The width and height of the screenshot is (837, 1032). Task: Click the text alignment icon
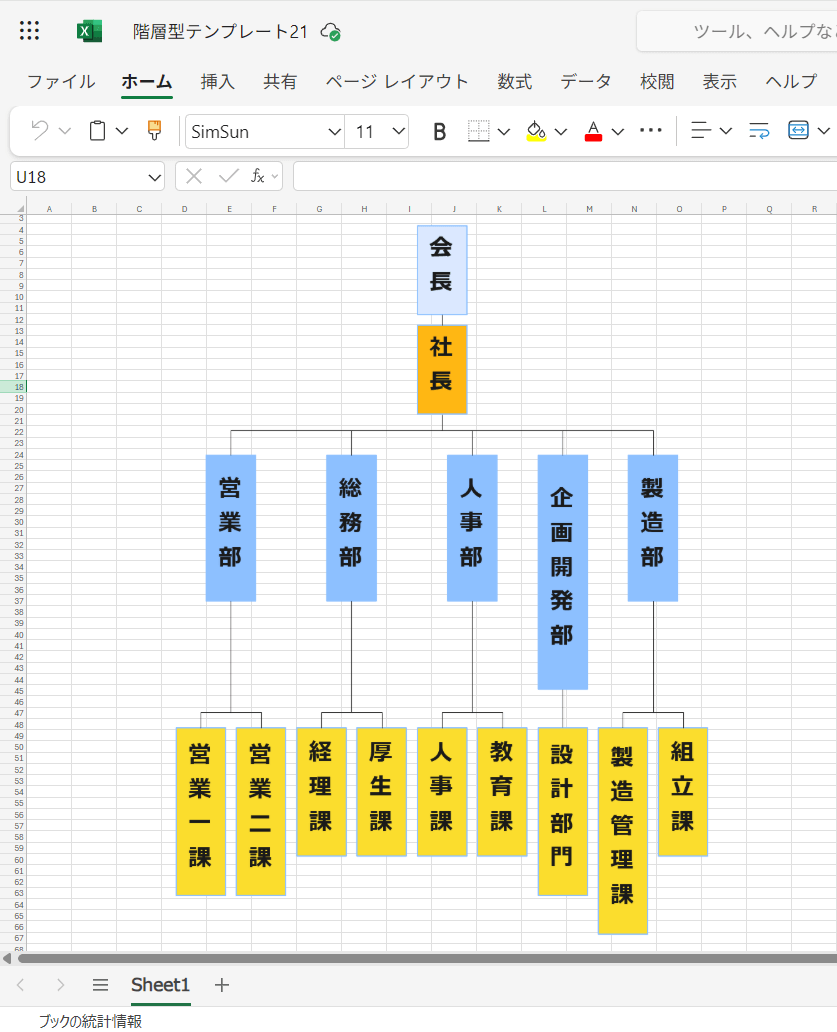point(701,130)
